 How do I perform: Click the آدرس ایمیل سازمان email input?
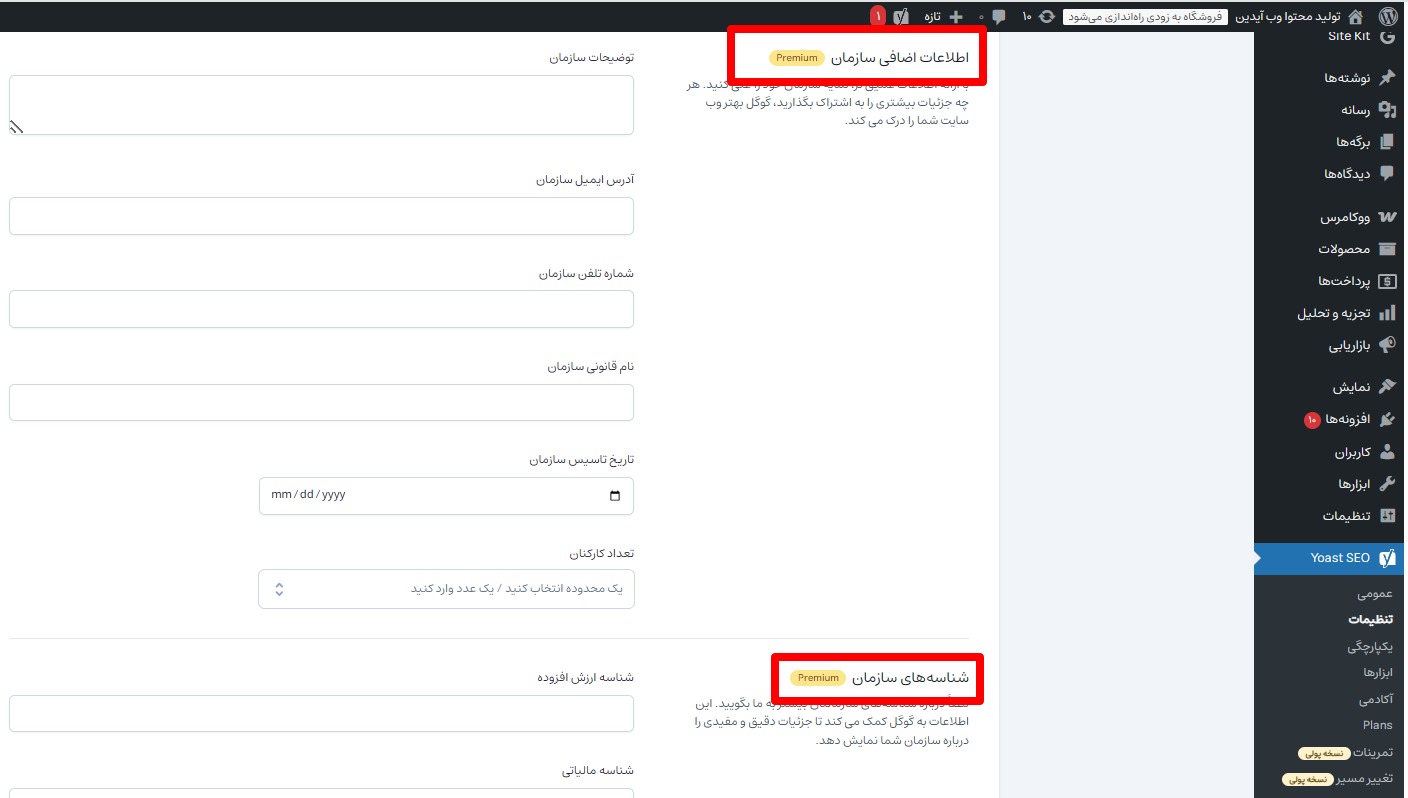point(321,216)
